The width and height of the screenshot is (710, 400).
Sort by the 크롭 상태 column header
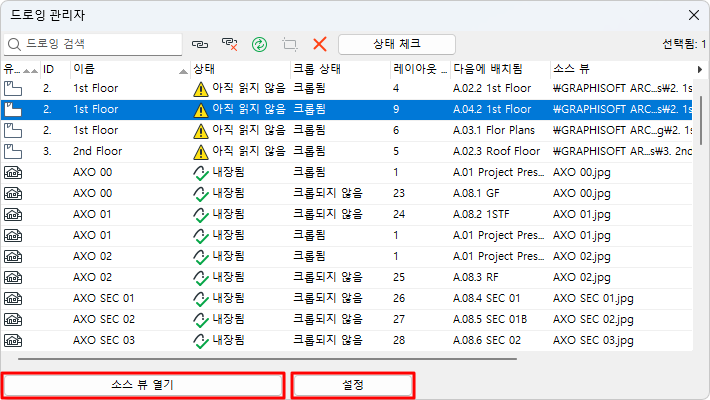[x=340, y=69]
